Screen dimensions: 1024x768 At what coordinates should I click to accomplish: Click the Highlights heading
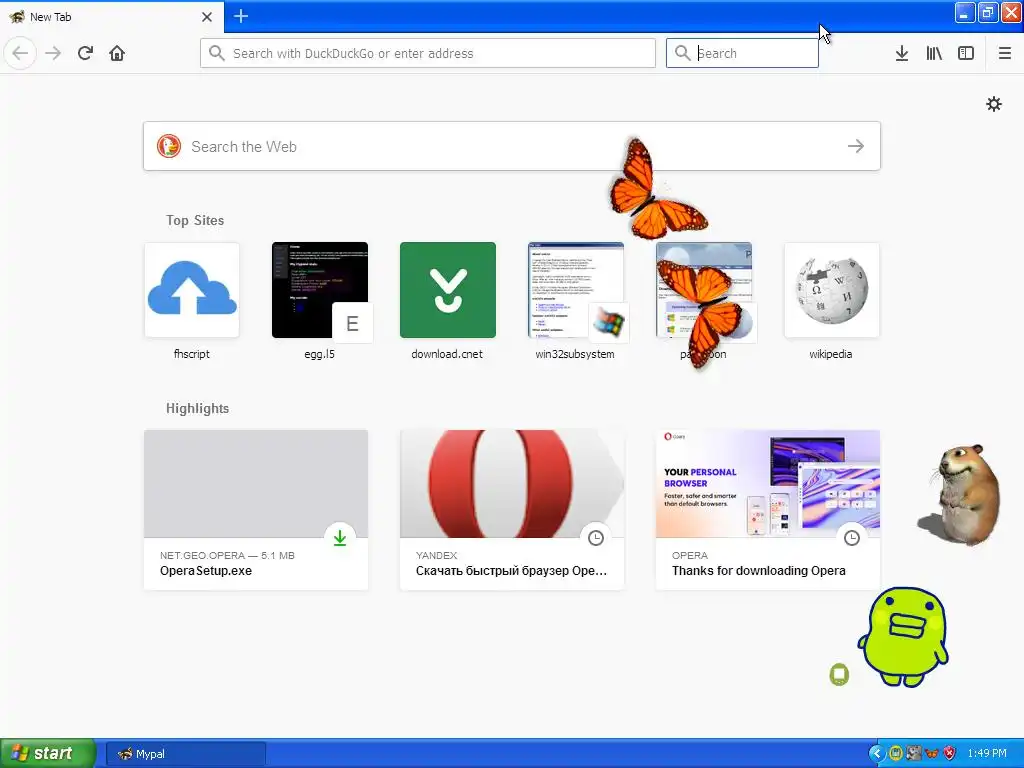pos(197,408)
